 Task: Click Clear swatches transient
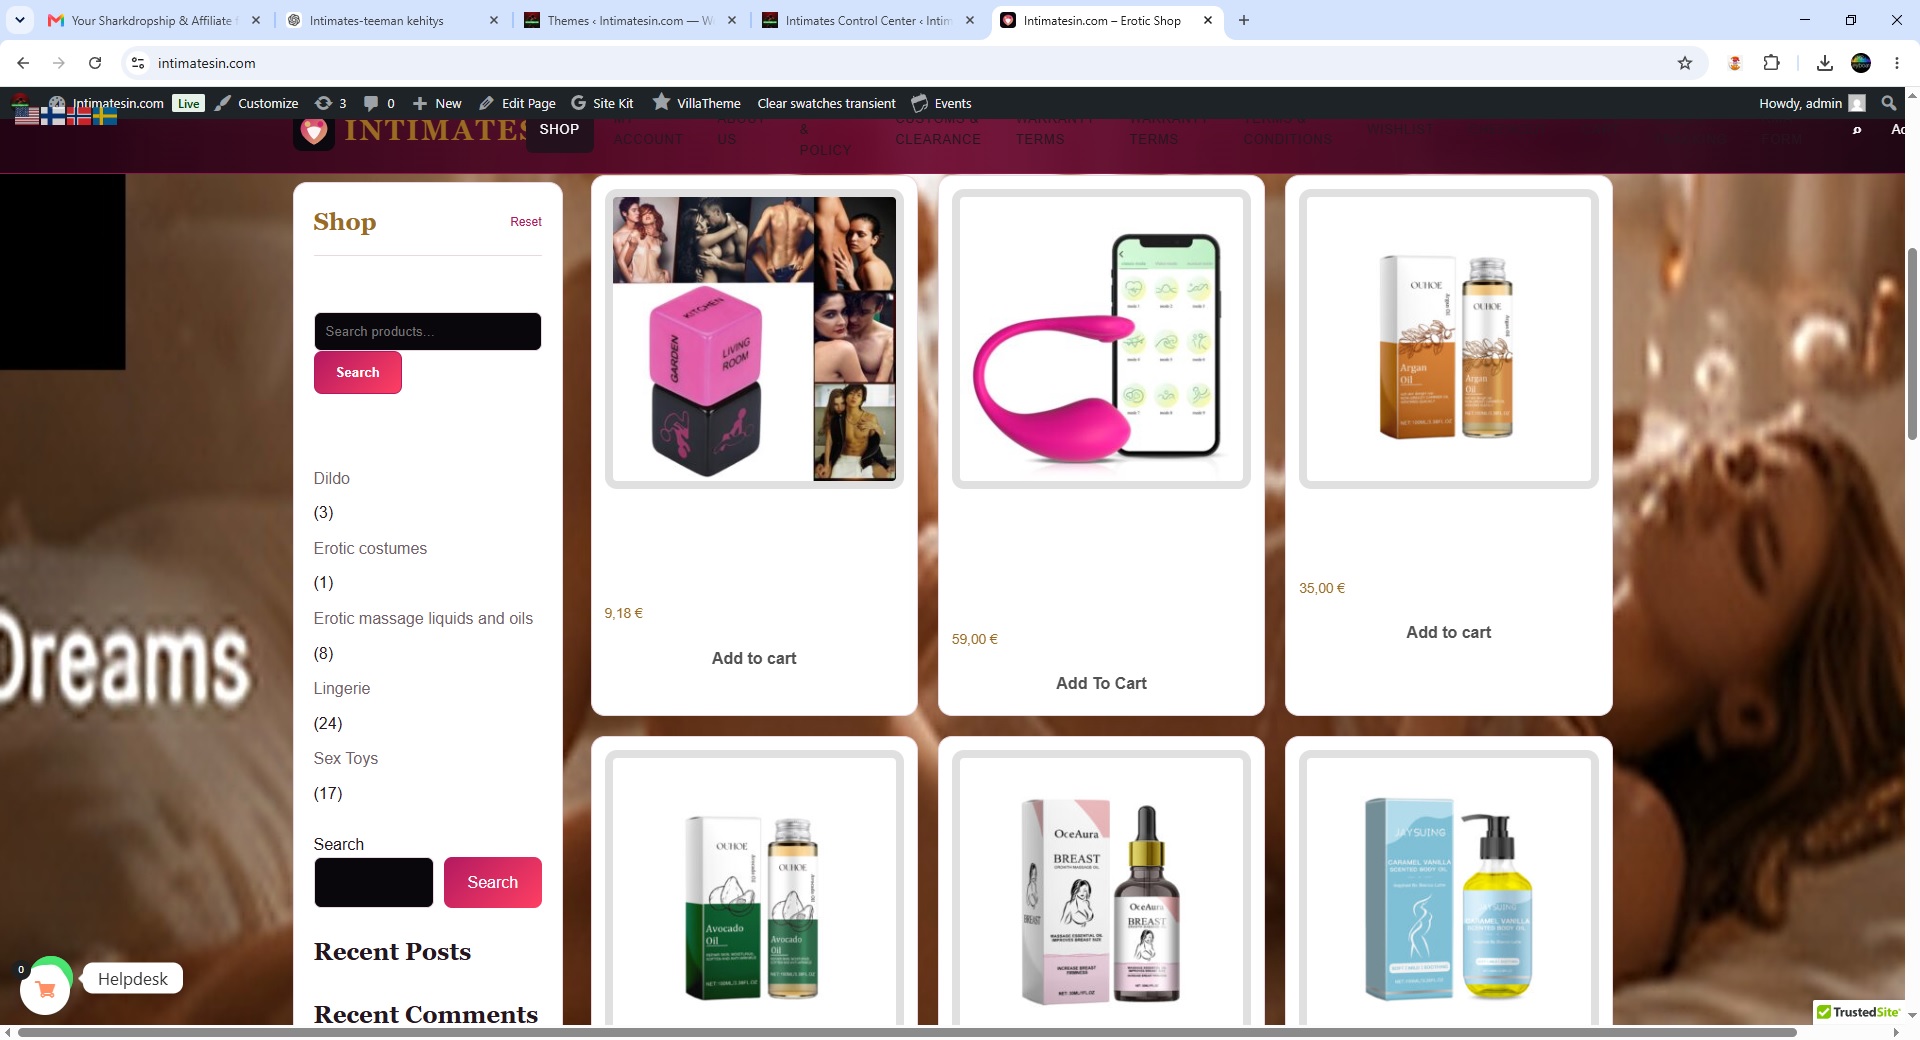pyautogui.click(x=826, y=103)
